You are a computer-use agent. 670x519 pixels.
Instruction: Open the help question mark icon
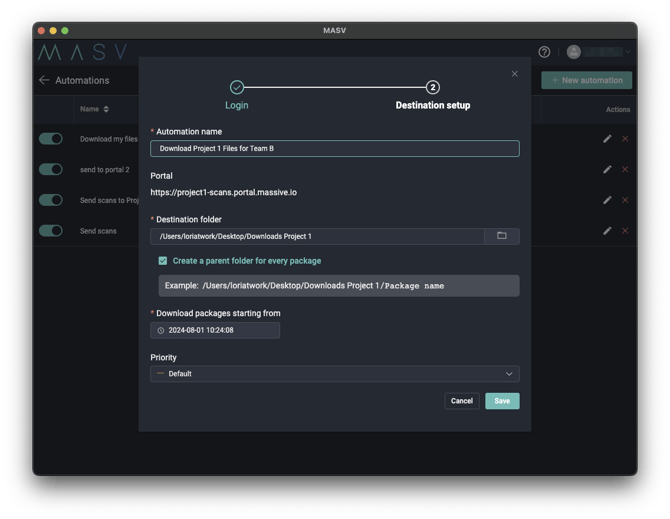coord(544,52)
